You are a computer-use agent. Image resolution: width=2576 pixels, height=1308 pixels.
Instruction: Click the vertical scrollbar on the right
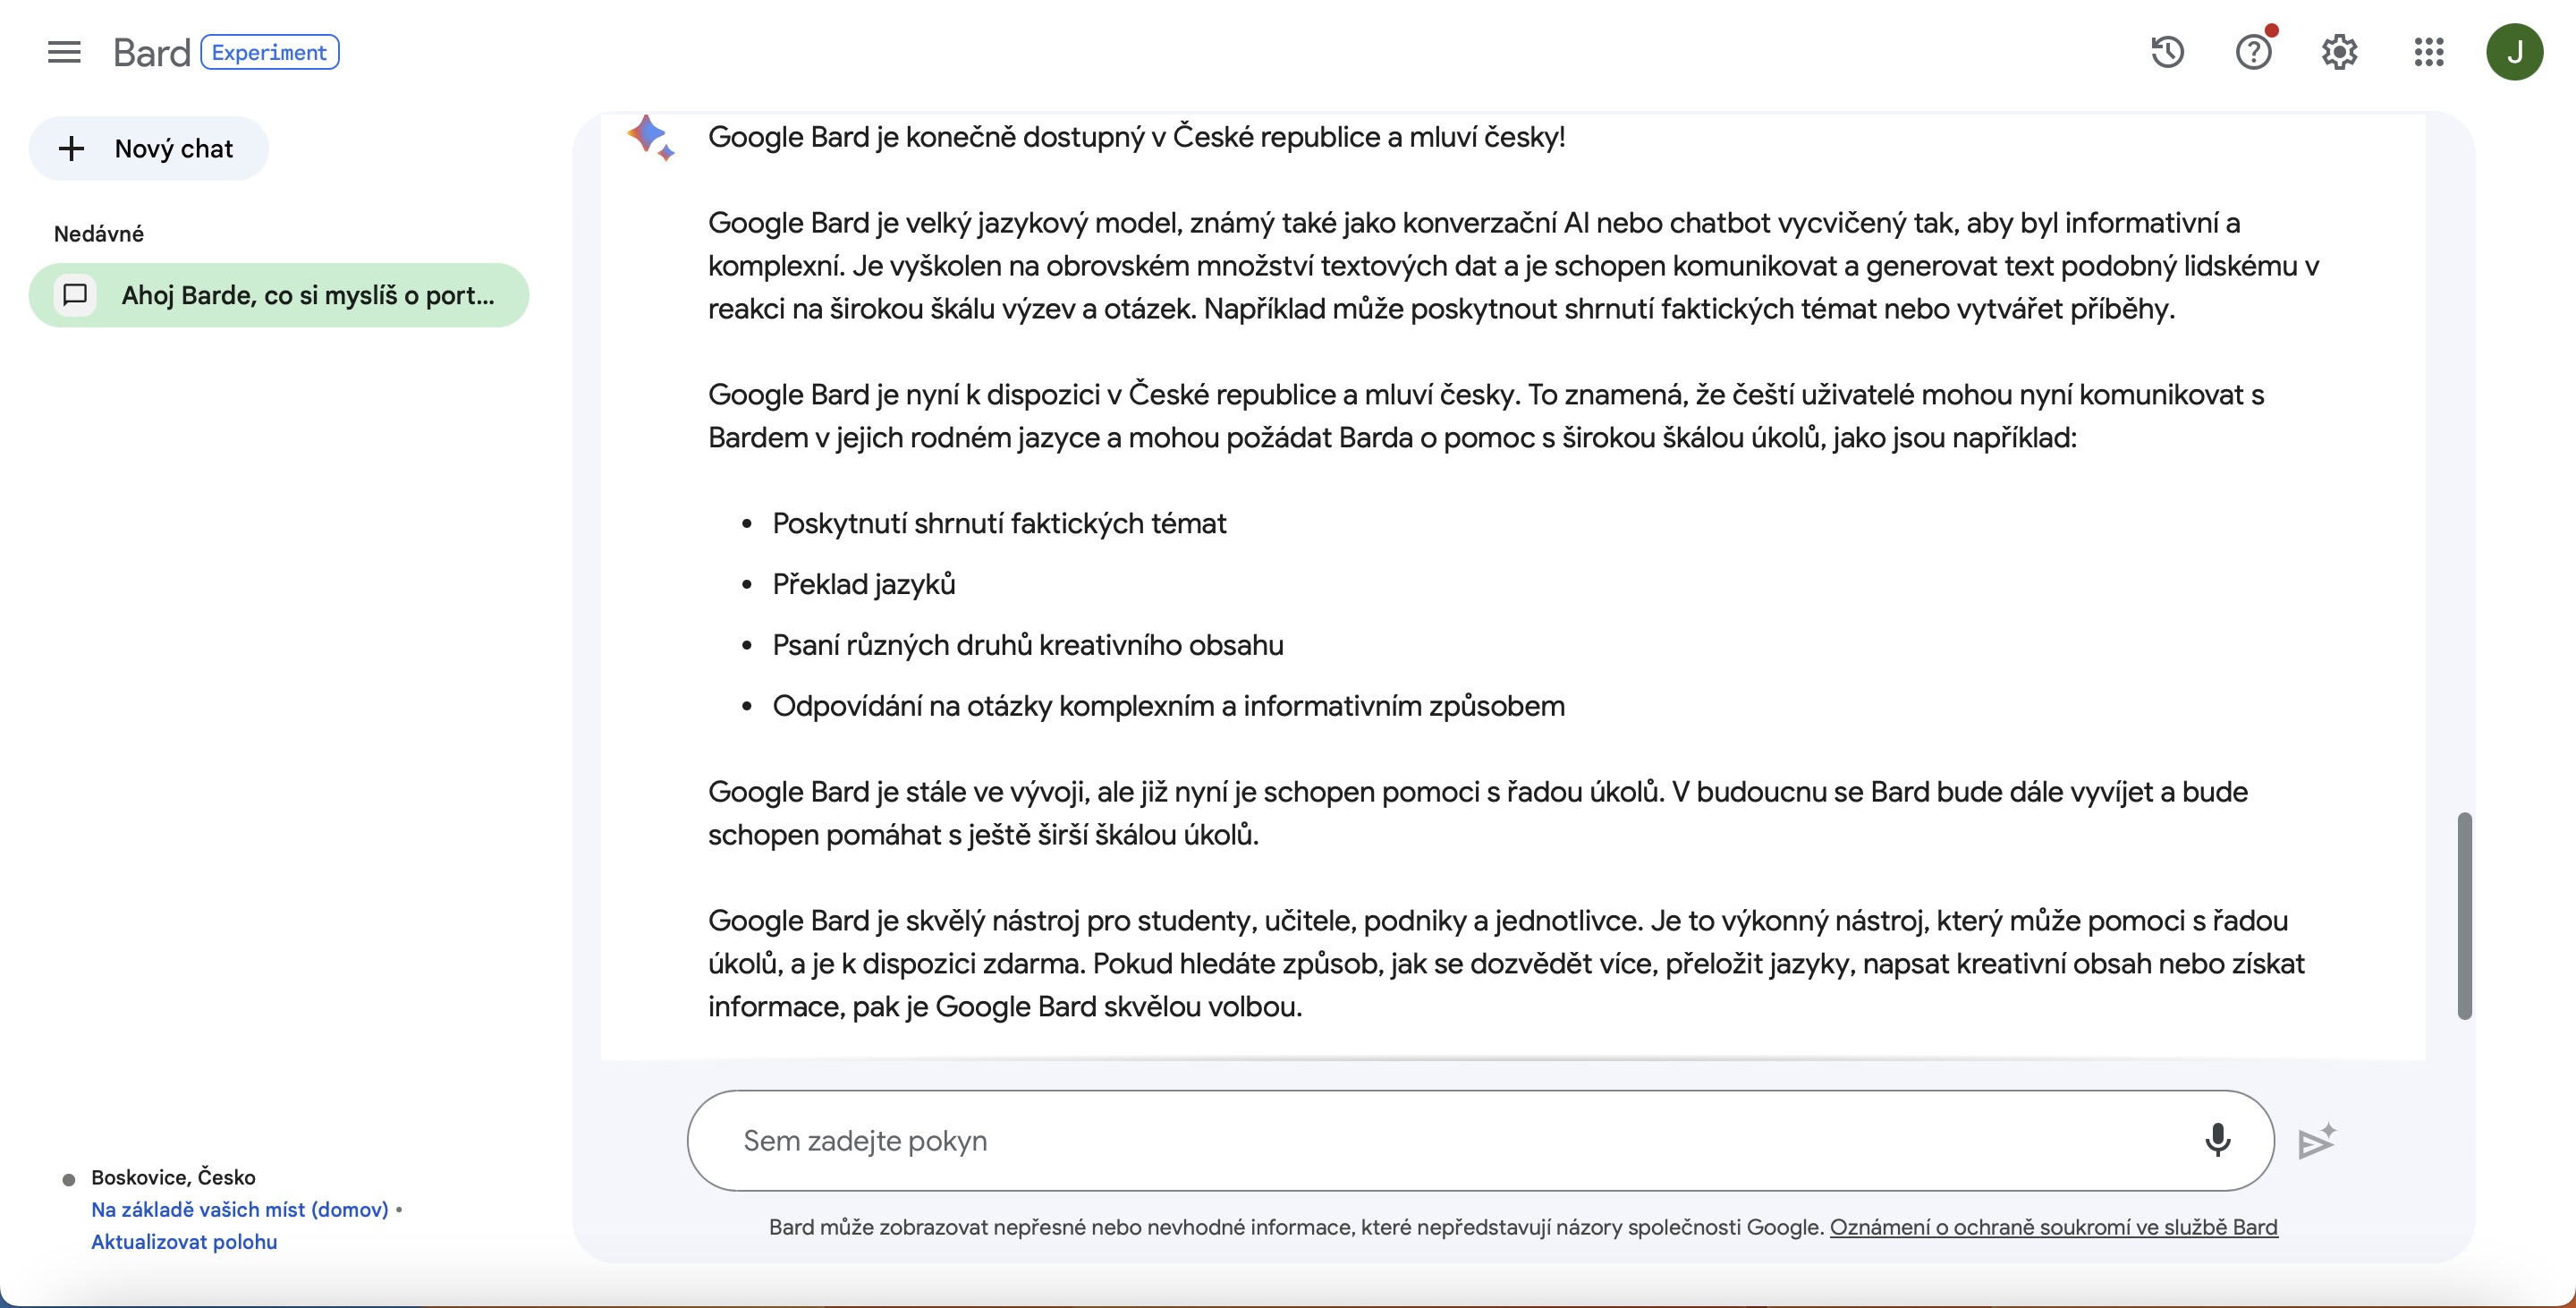click(x=2464, y=915)
